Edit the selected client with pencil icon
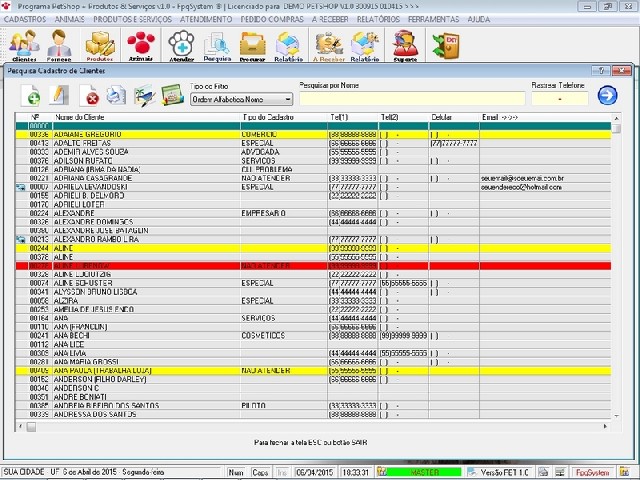This screenshot has height=480, width=640. pyautogui.click(x=58, y=96)
